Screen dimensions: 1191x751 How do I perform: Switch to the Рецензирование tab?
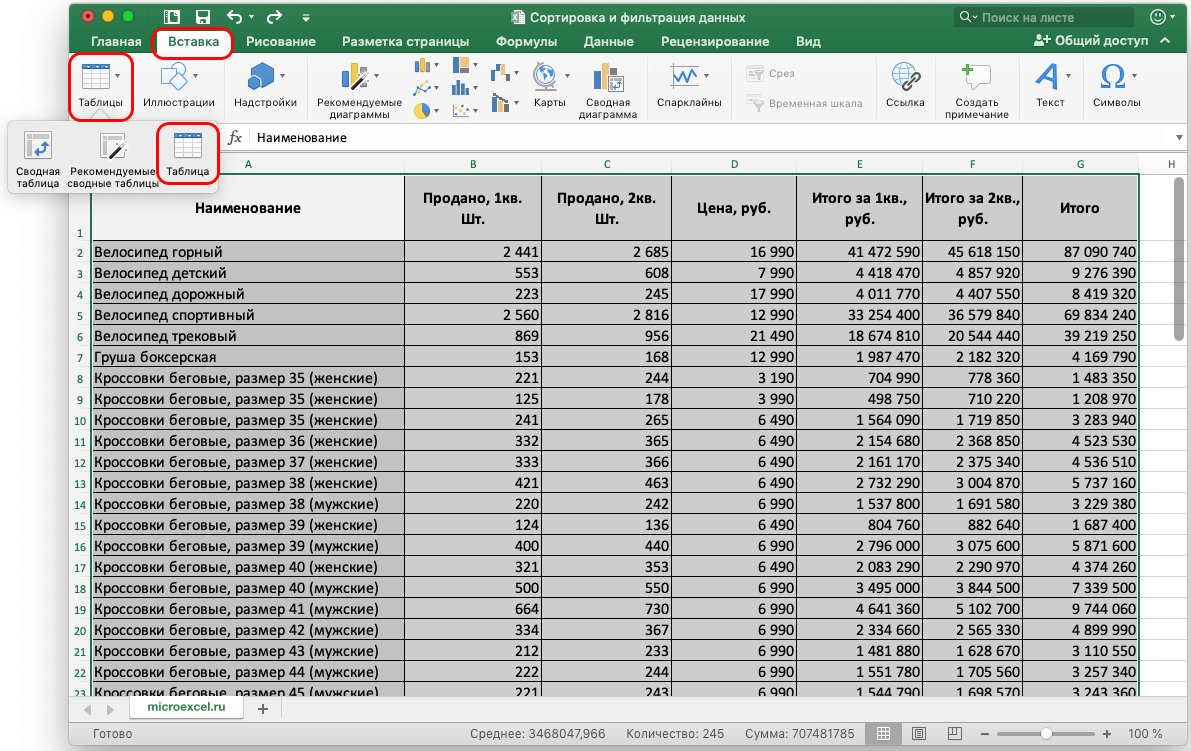715,41
